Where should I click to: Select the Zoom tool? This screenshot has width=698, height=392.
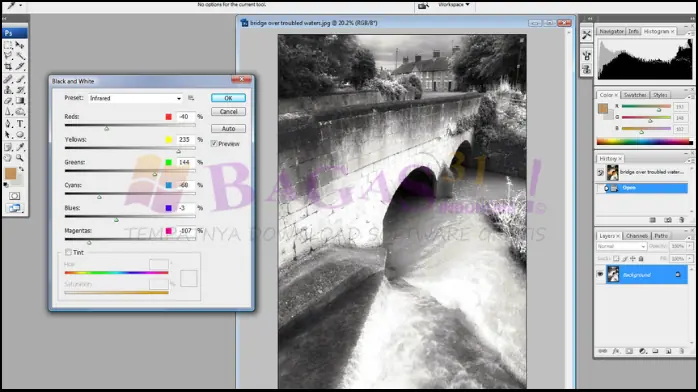click(20, 158)
